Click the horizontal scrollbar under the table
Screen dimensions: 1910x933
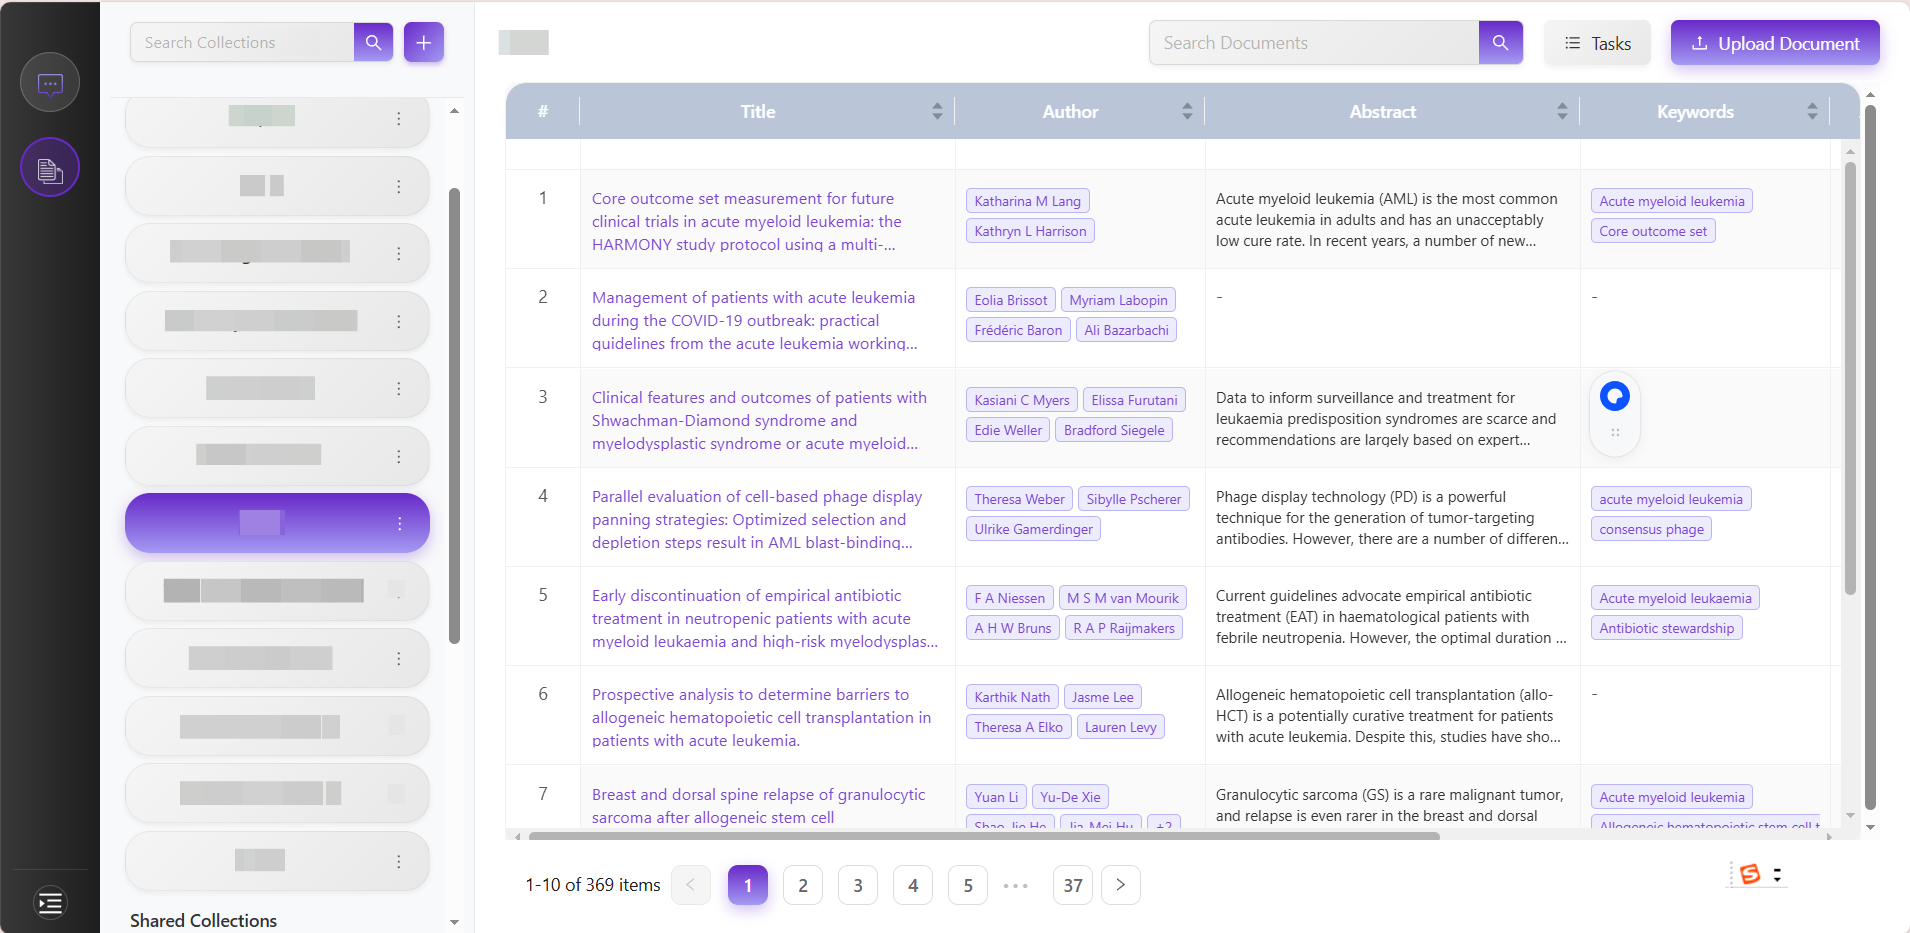pyautogui.click(x=983, y=836)
